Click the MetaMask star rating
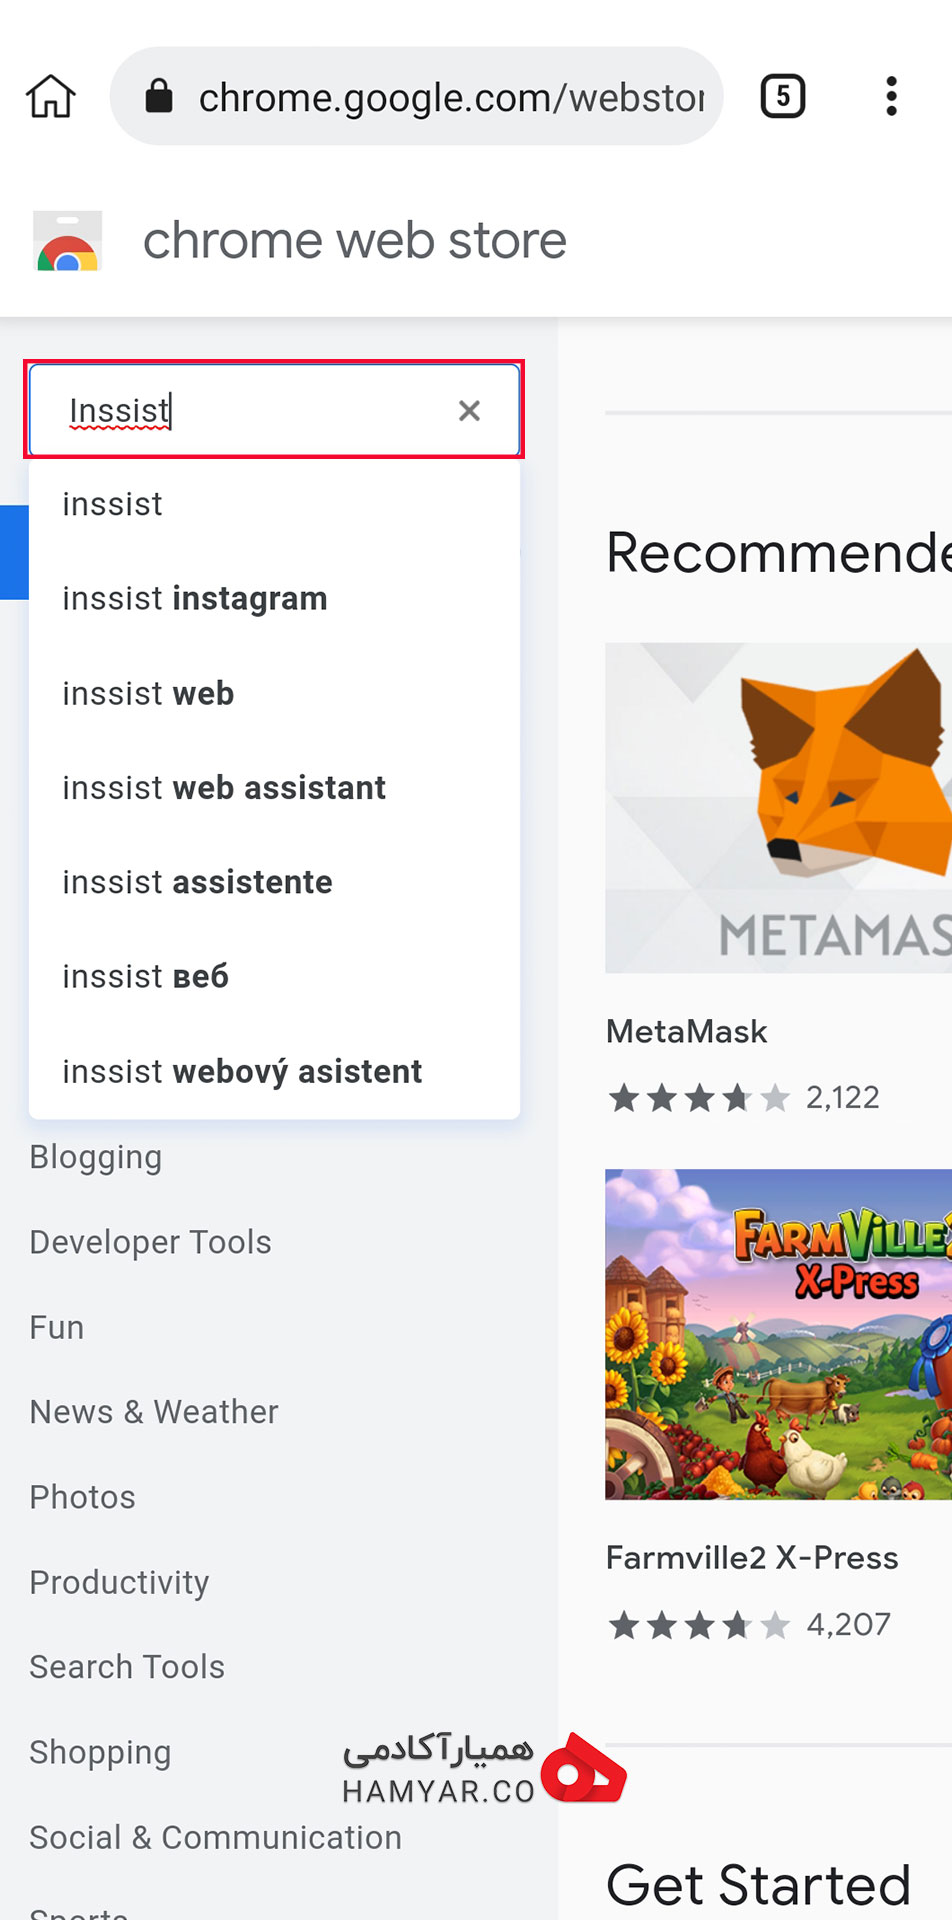 click(x=699, y=1098)
